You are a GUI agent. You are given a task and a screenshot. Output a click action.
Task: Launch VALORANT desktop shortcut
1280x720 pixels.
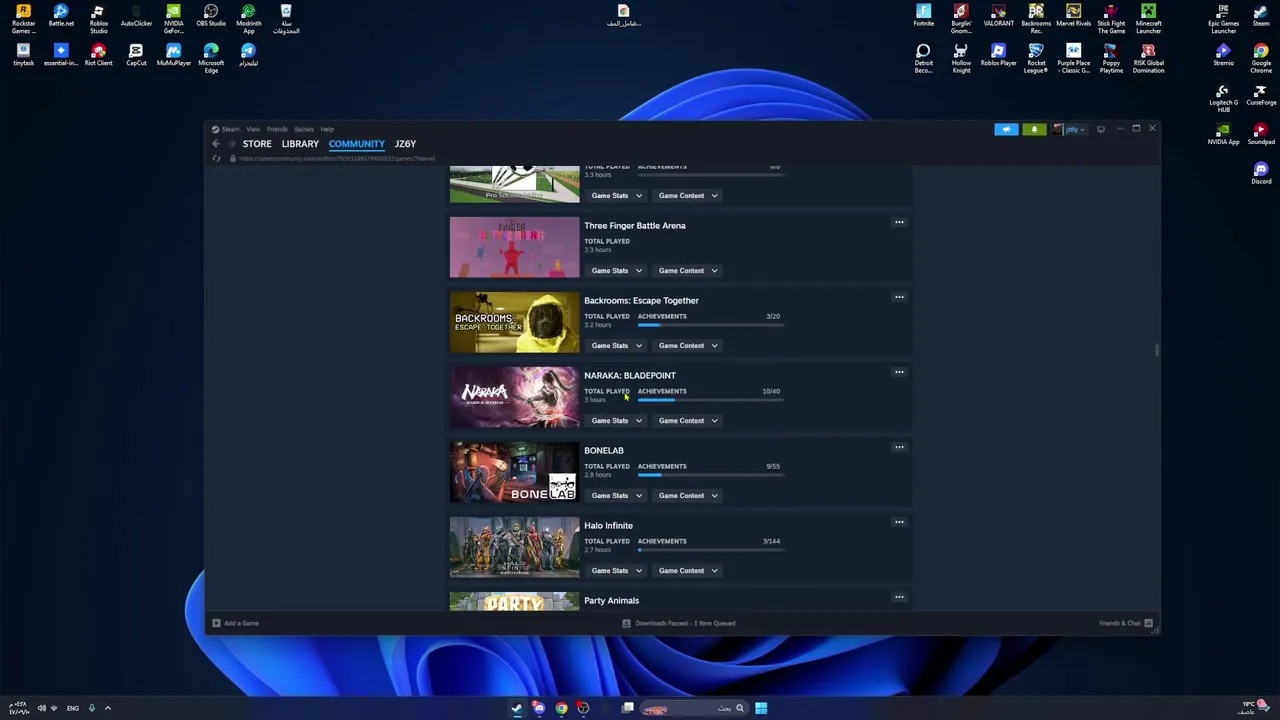pyautogui.click(x=998, y=16)
